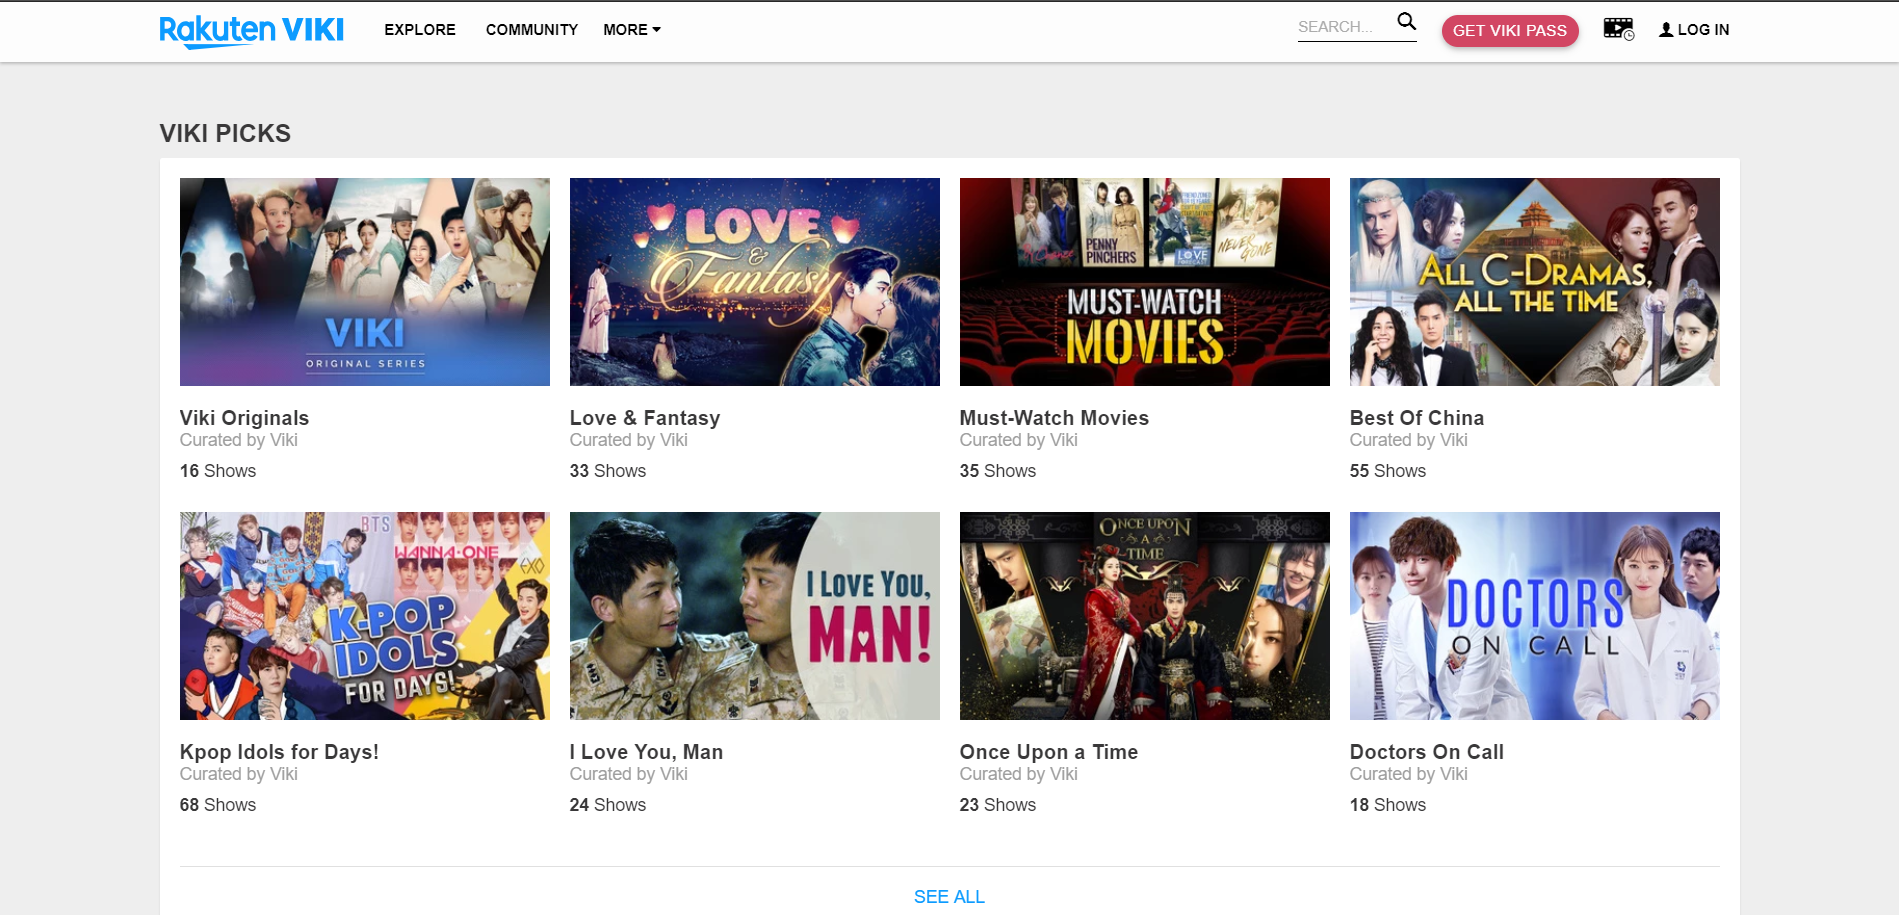Open the Doctors On Call thumbnail
The height and width of the screenshot is (915, 1899).
pos(1535,616)
